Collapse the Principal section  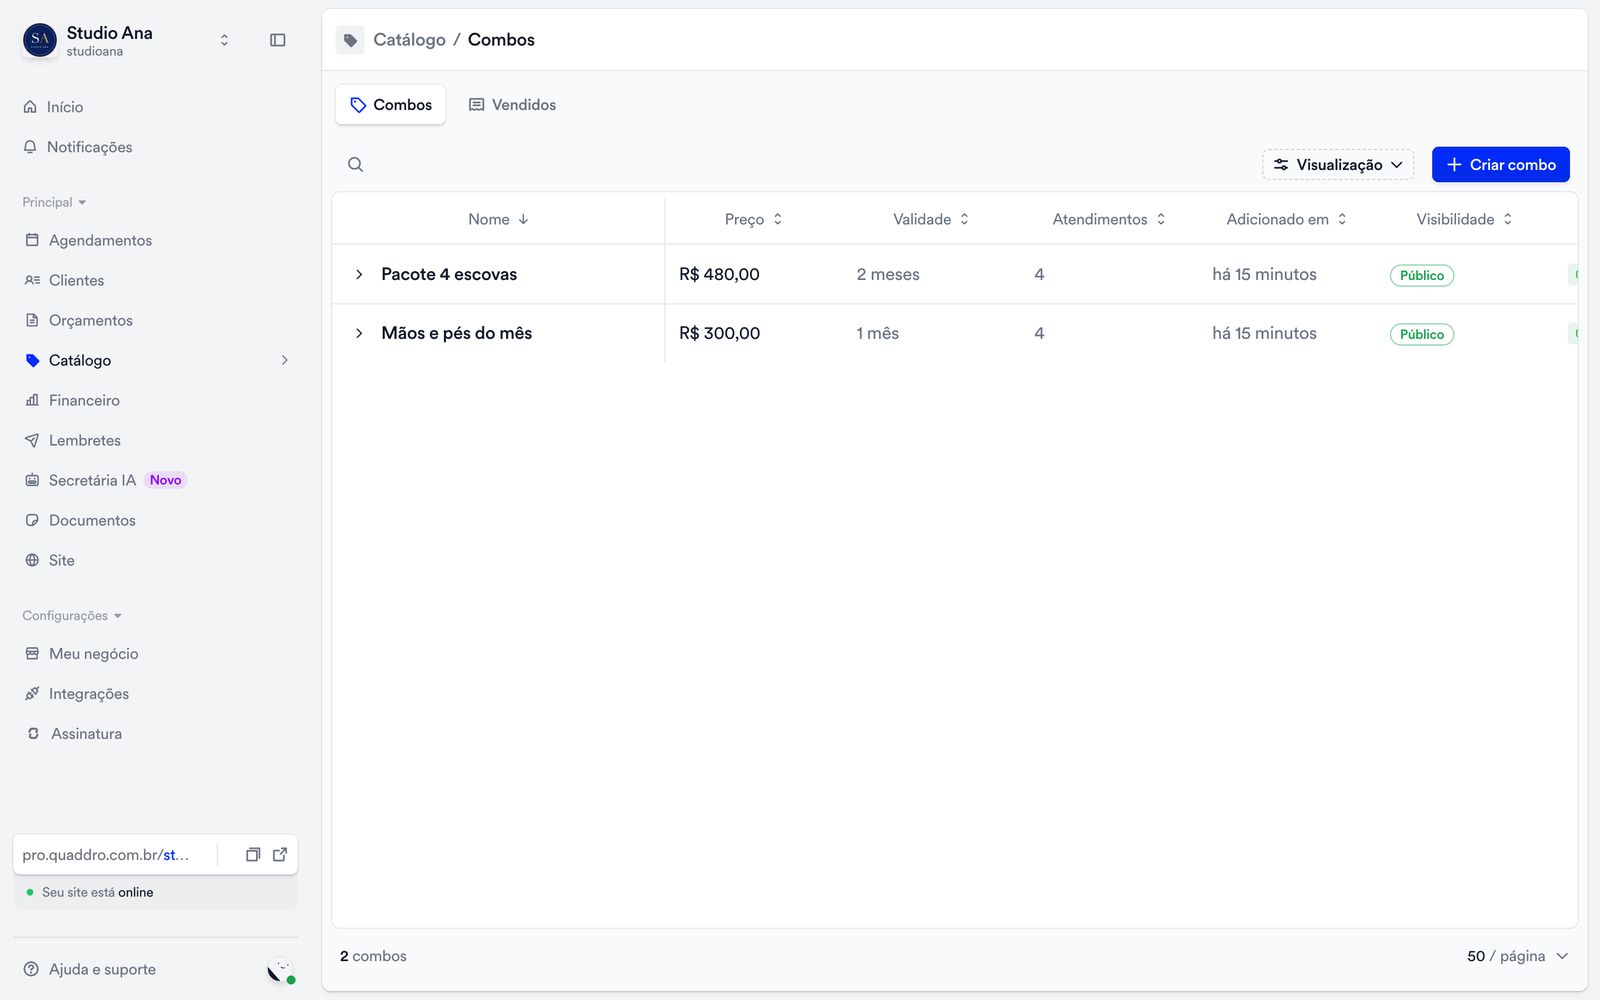pyautogui.click(x=54, y=202)
